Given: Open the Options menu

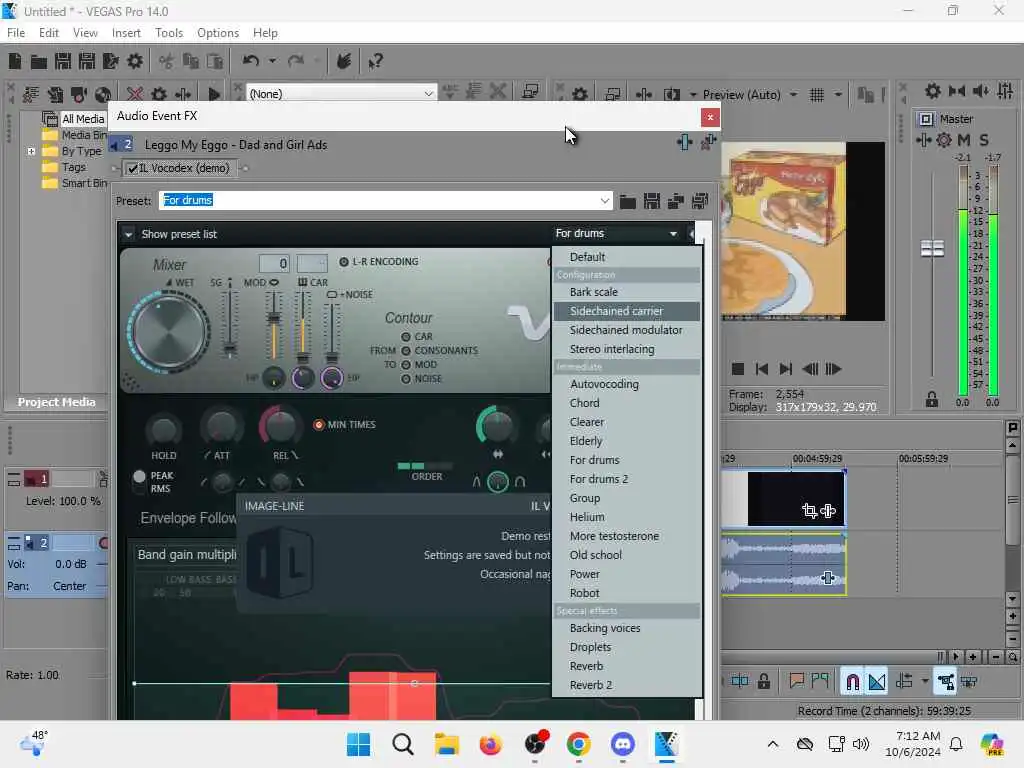Looking at the screenshot, I should pos(218,33).
